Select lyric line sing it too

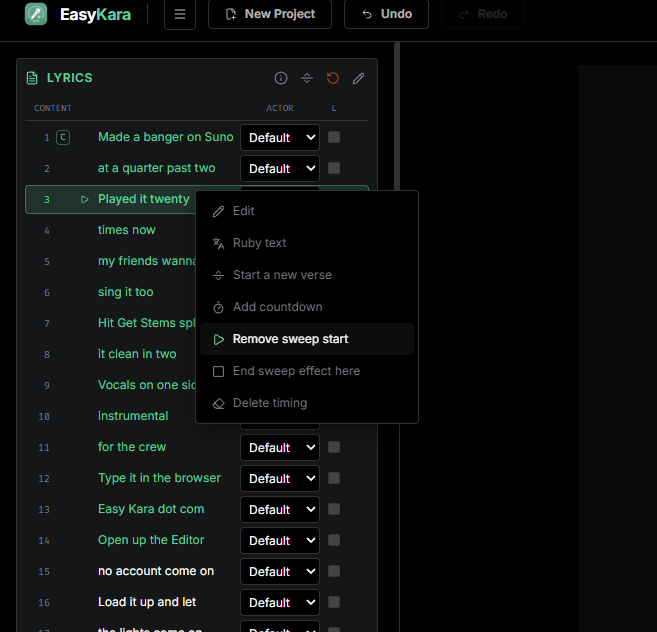click(125, 292)
